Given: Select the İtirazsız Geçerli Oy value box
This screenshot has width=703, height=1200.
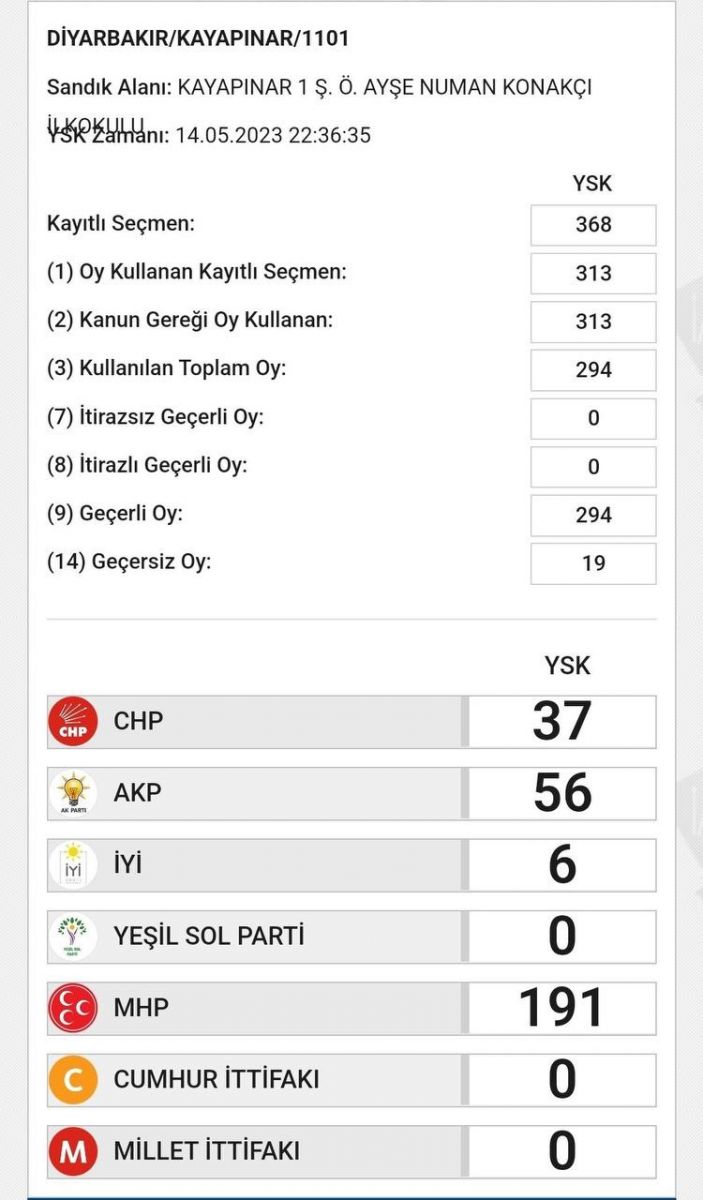Looking at the screenshot, I should point(593,418).
